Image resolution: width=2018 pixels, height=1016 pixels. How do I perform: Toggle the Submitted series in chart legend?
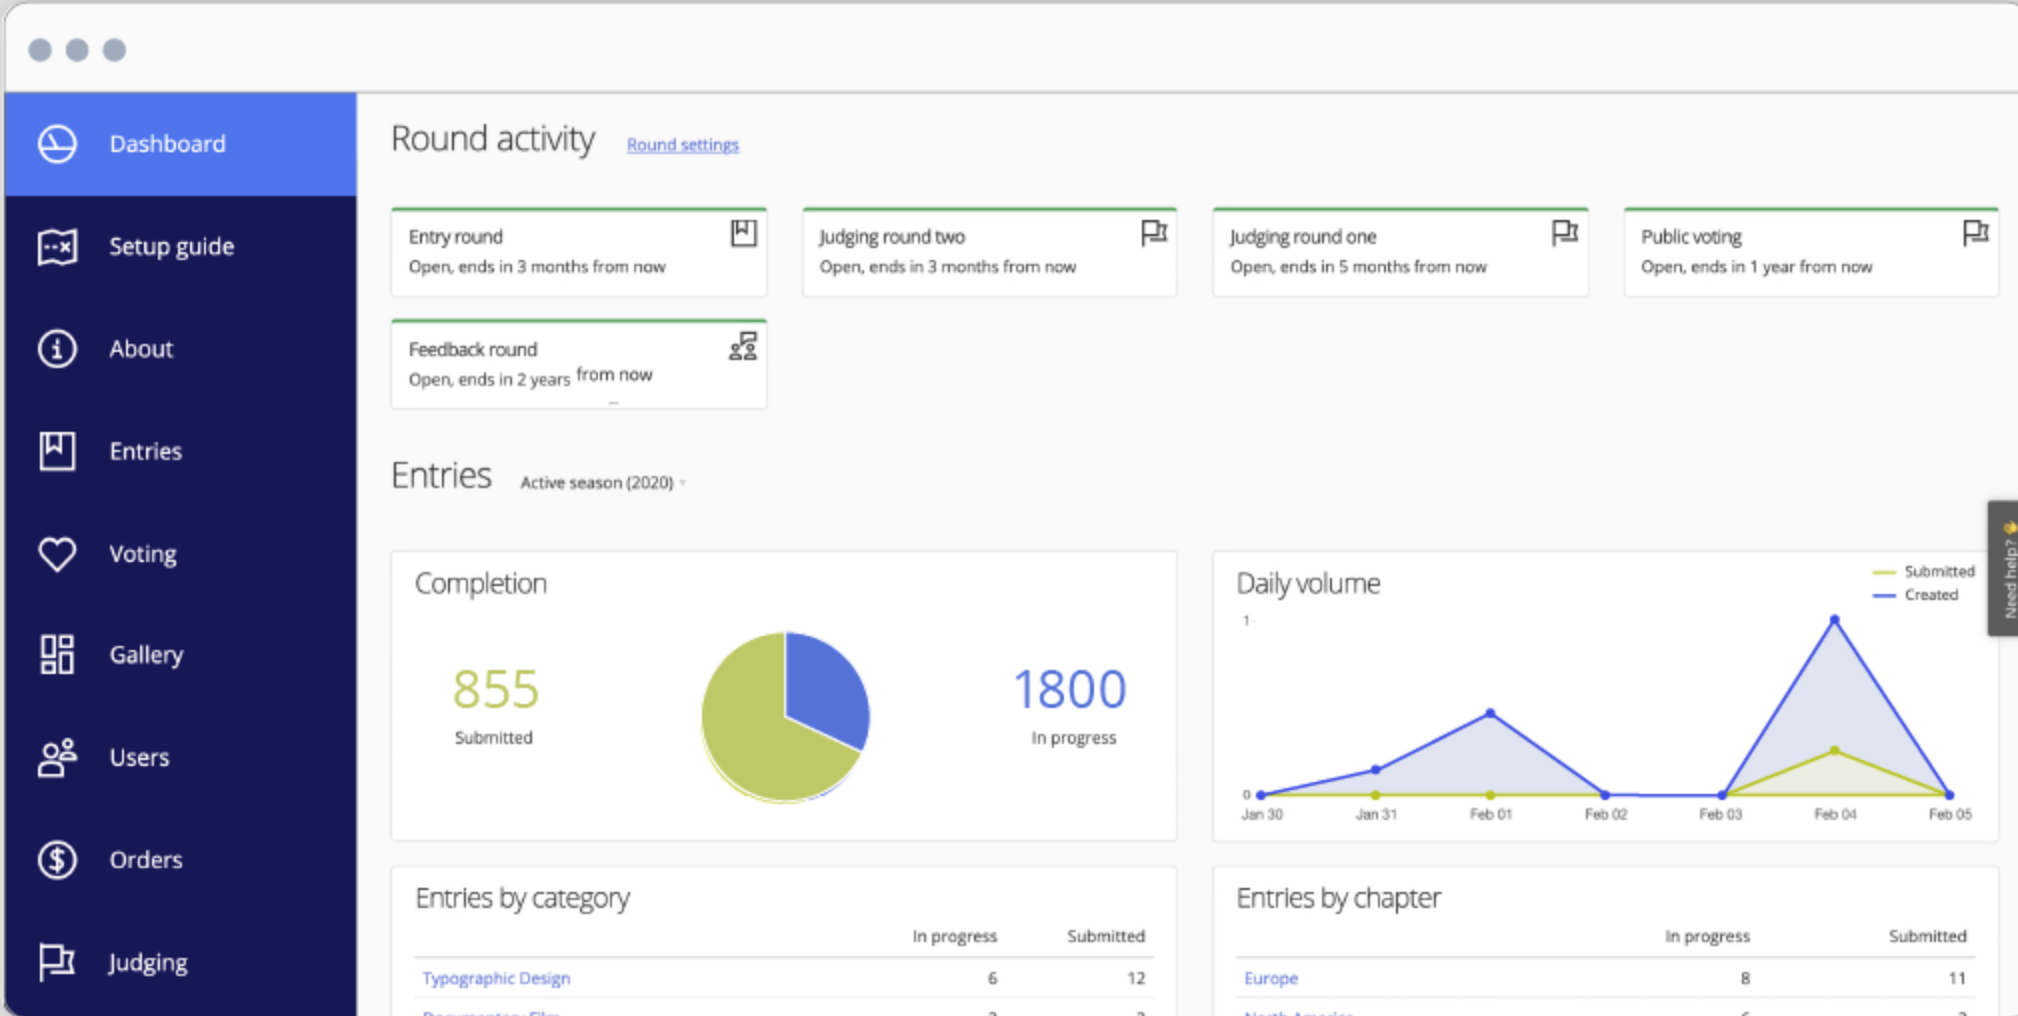click(1924, 572)
